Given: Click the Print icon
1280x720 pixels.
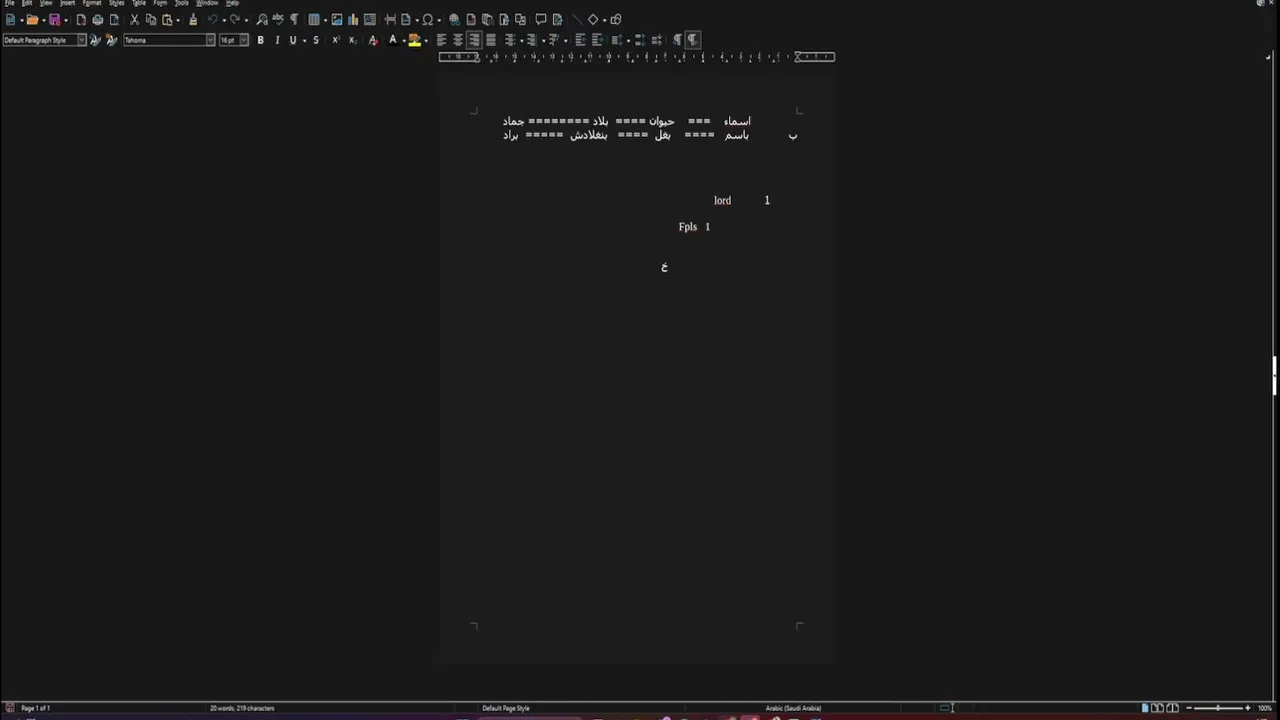Looking at the screenshot, I should pos(98,20).
